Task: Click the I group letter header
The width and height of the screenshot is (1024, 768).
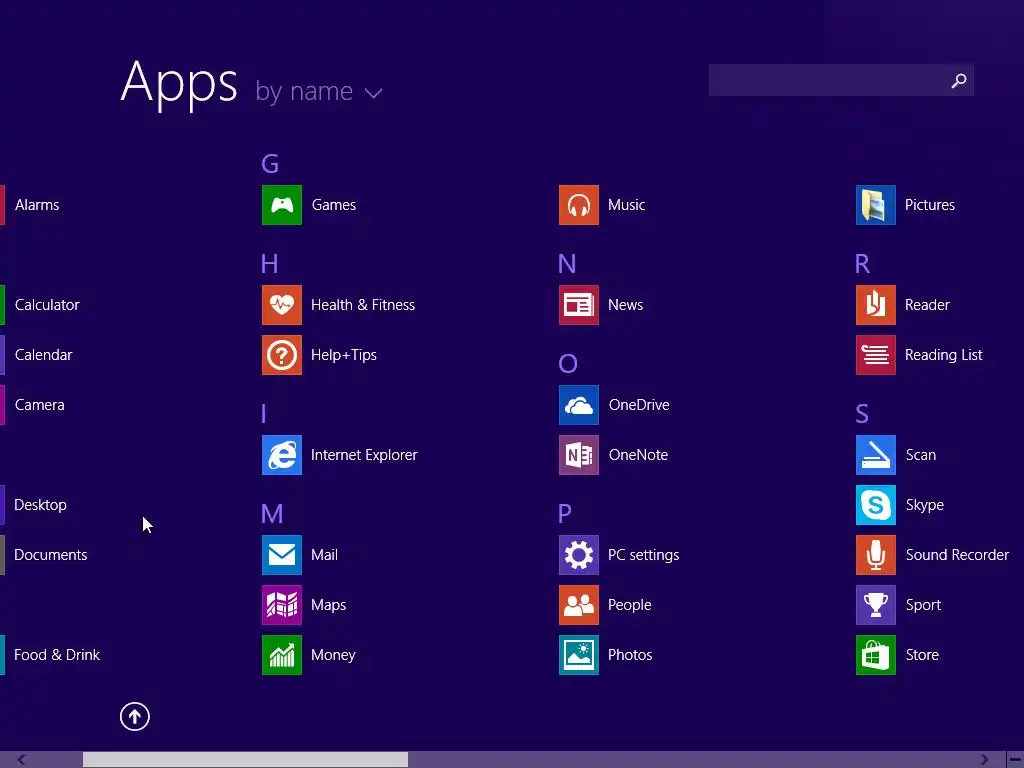Action: [264, 414]
